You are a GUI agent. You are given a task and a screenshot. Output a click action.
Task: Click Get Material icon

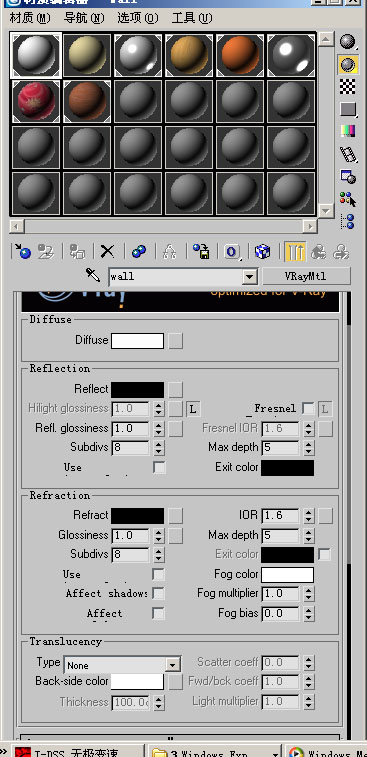pyautogui.click(x=22, y=251)
